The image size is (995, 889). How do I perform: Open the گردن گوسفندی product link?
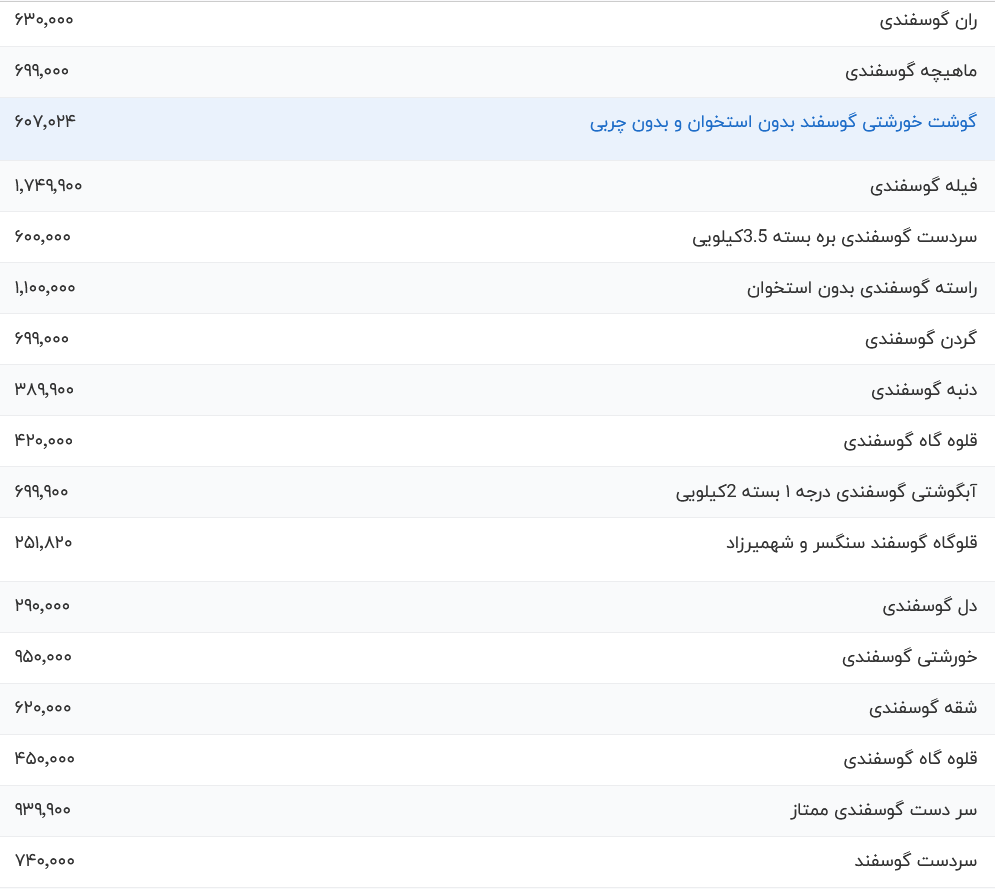(921, 339)
